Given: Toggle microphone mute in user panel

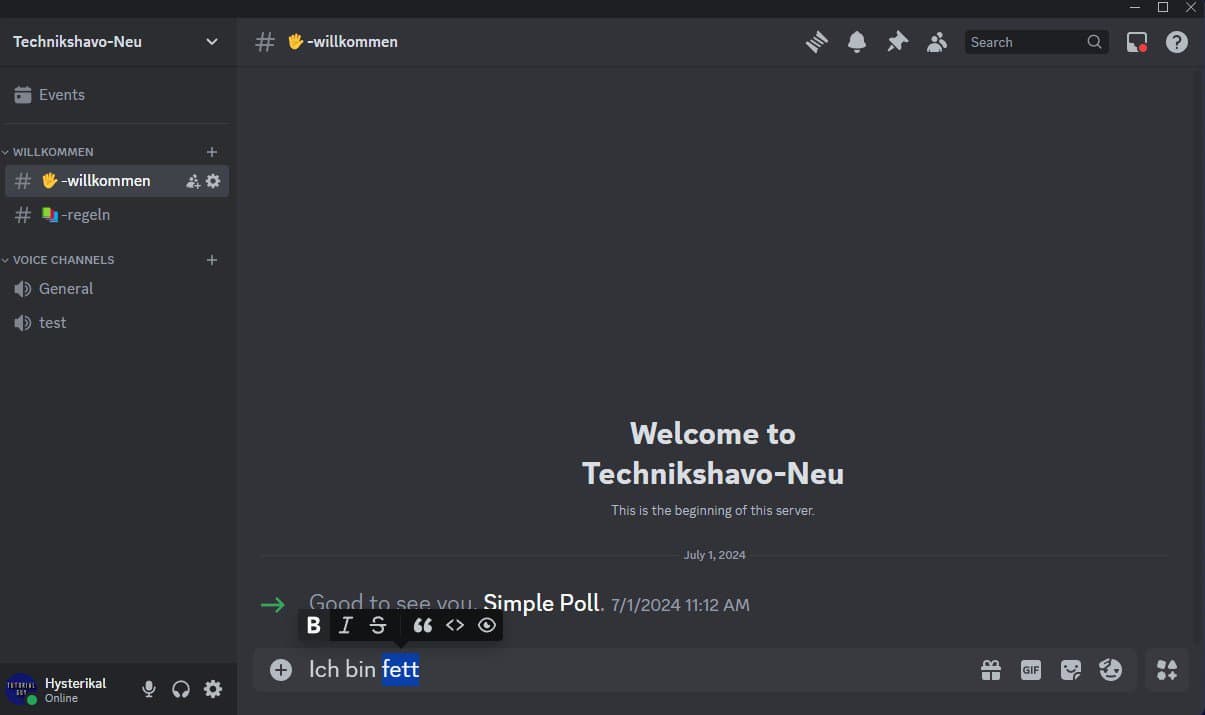Looking at the screenshot, I should pos(149,689).
